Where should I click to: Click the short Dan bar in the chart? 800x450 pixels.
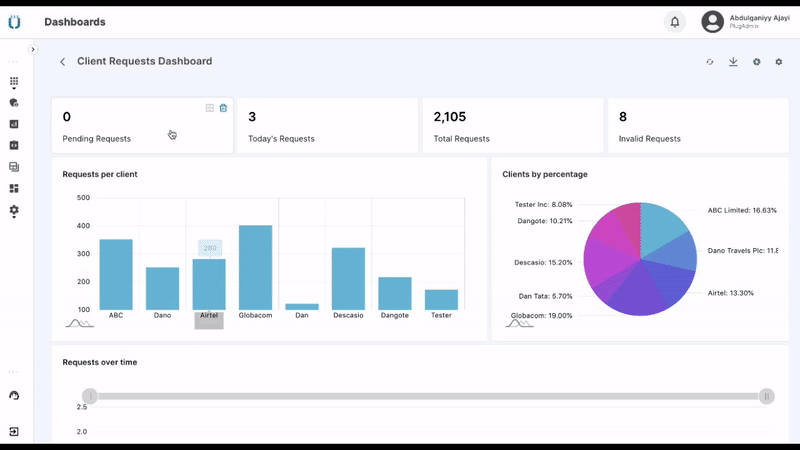302,307
